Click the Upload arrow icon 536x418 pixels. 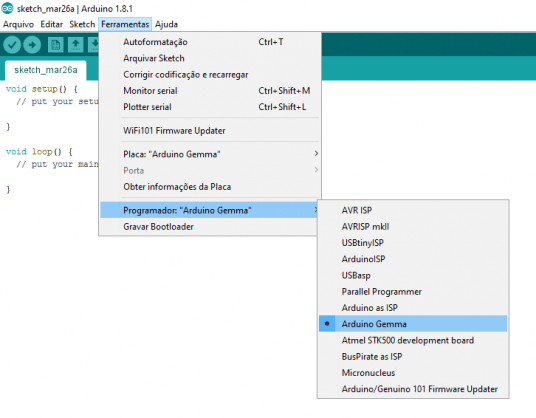coord(32,45)
